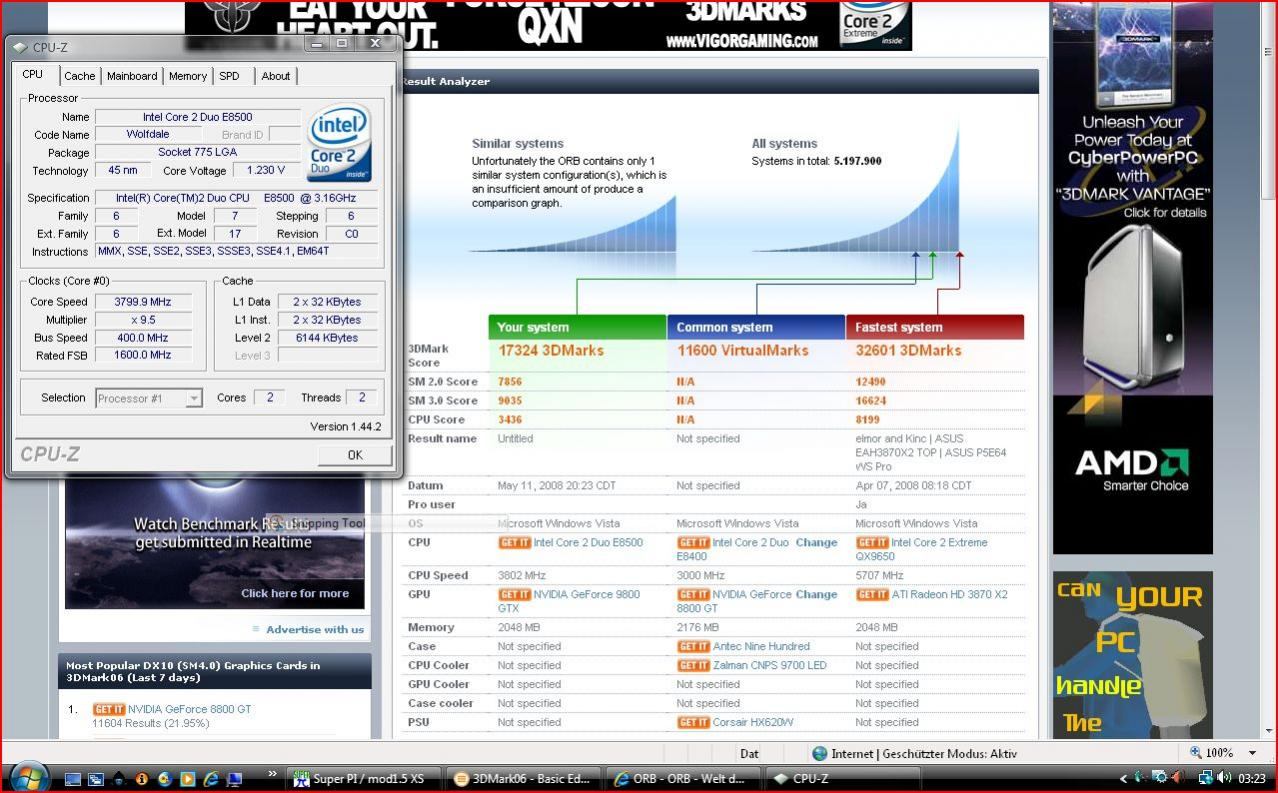The height and width of the screenshot is (793, 1278).
Task: Click the system tray clock showing 03:23
Action: point(1252,779)
